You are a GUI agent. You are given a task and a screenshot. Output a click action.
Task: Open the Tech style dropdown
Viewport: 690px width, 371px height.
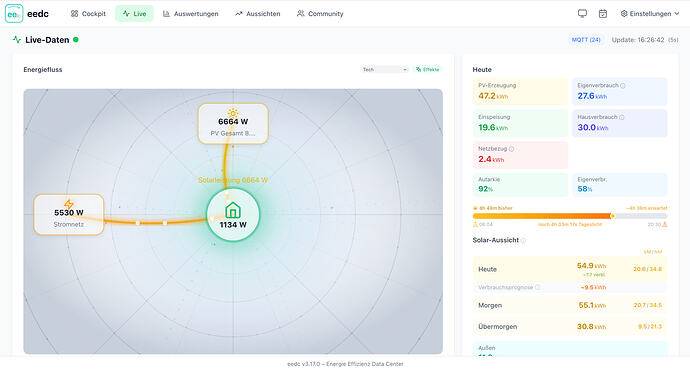point(385,70)
